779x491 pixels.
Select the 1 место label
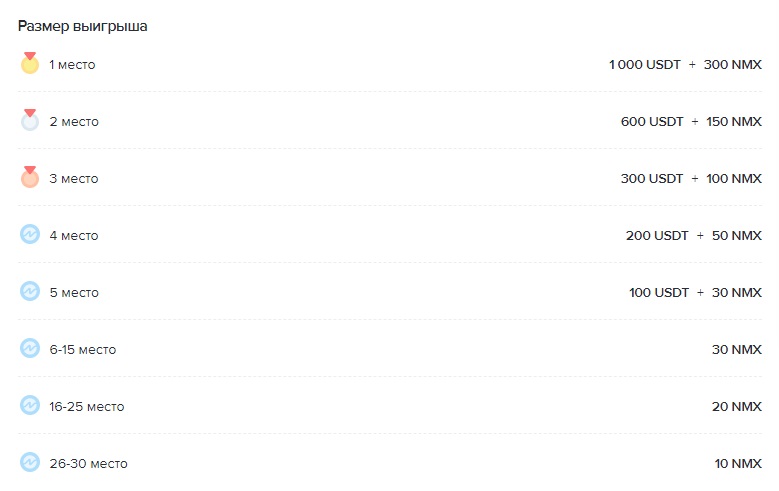pyautogui.click(x=72, y=65)
